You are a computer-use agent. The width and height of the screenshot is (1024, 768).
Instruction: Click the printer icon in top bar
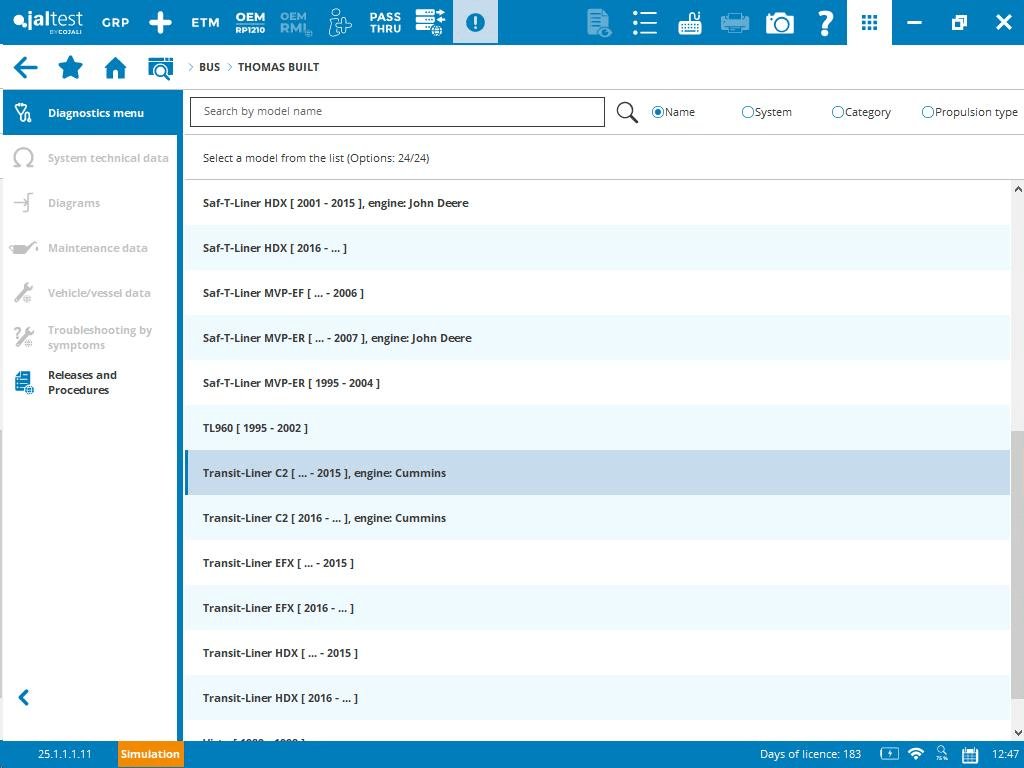(735, 22)
